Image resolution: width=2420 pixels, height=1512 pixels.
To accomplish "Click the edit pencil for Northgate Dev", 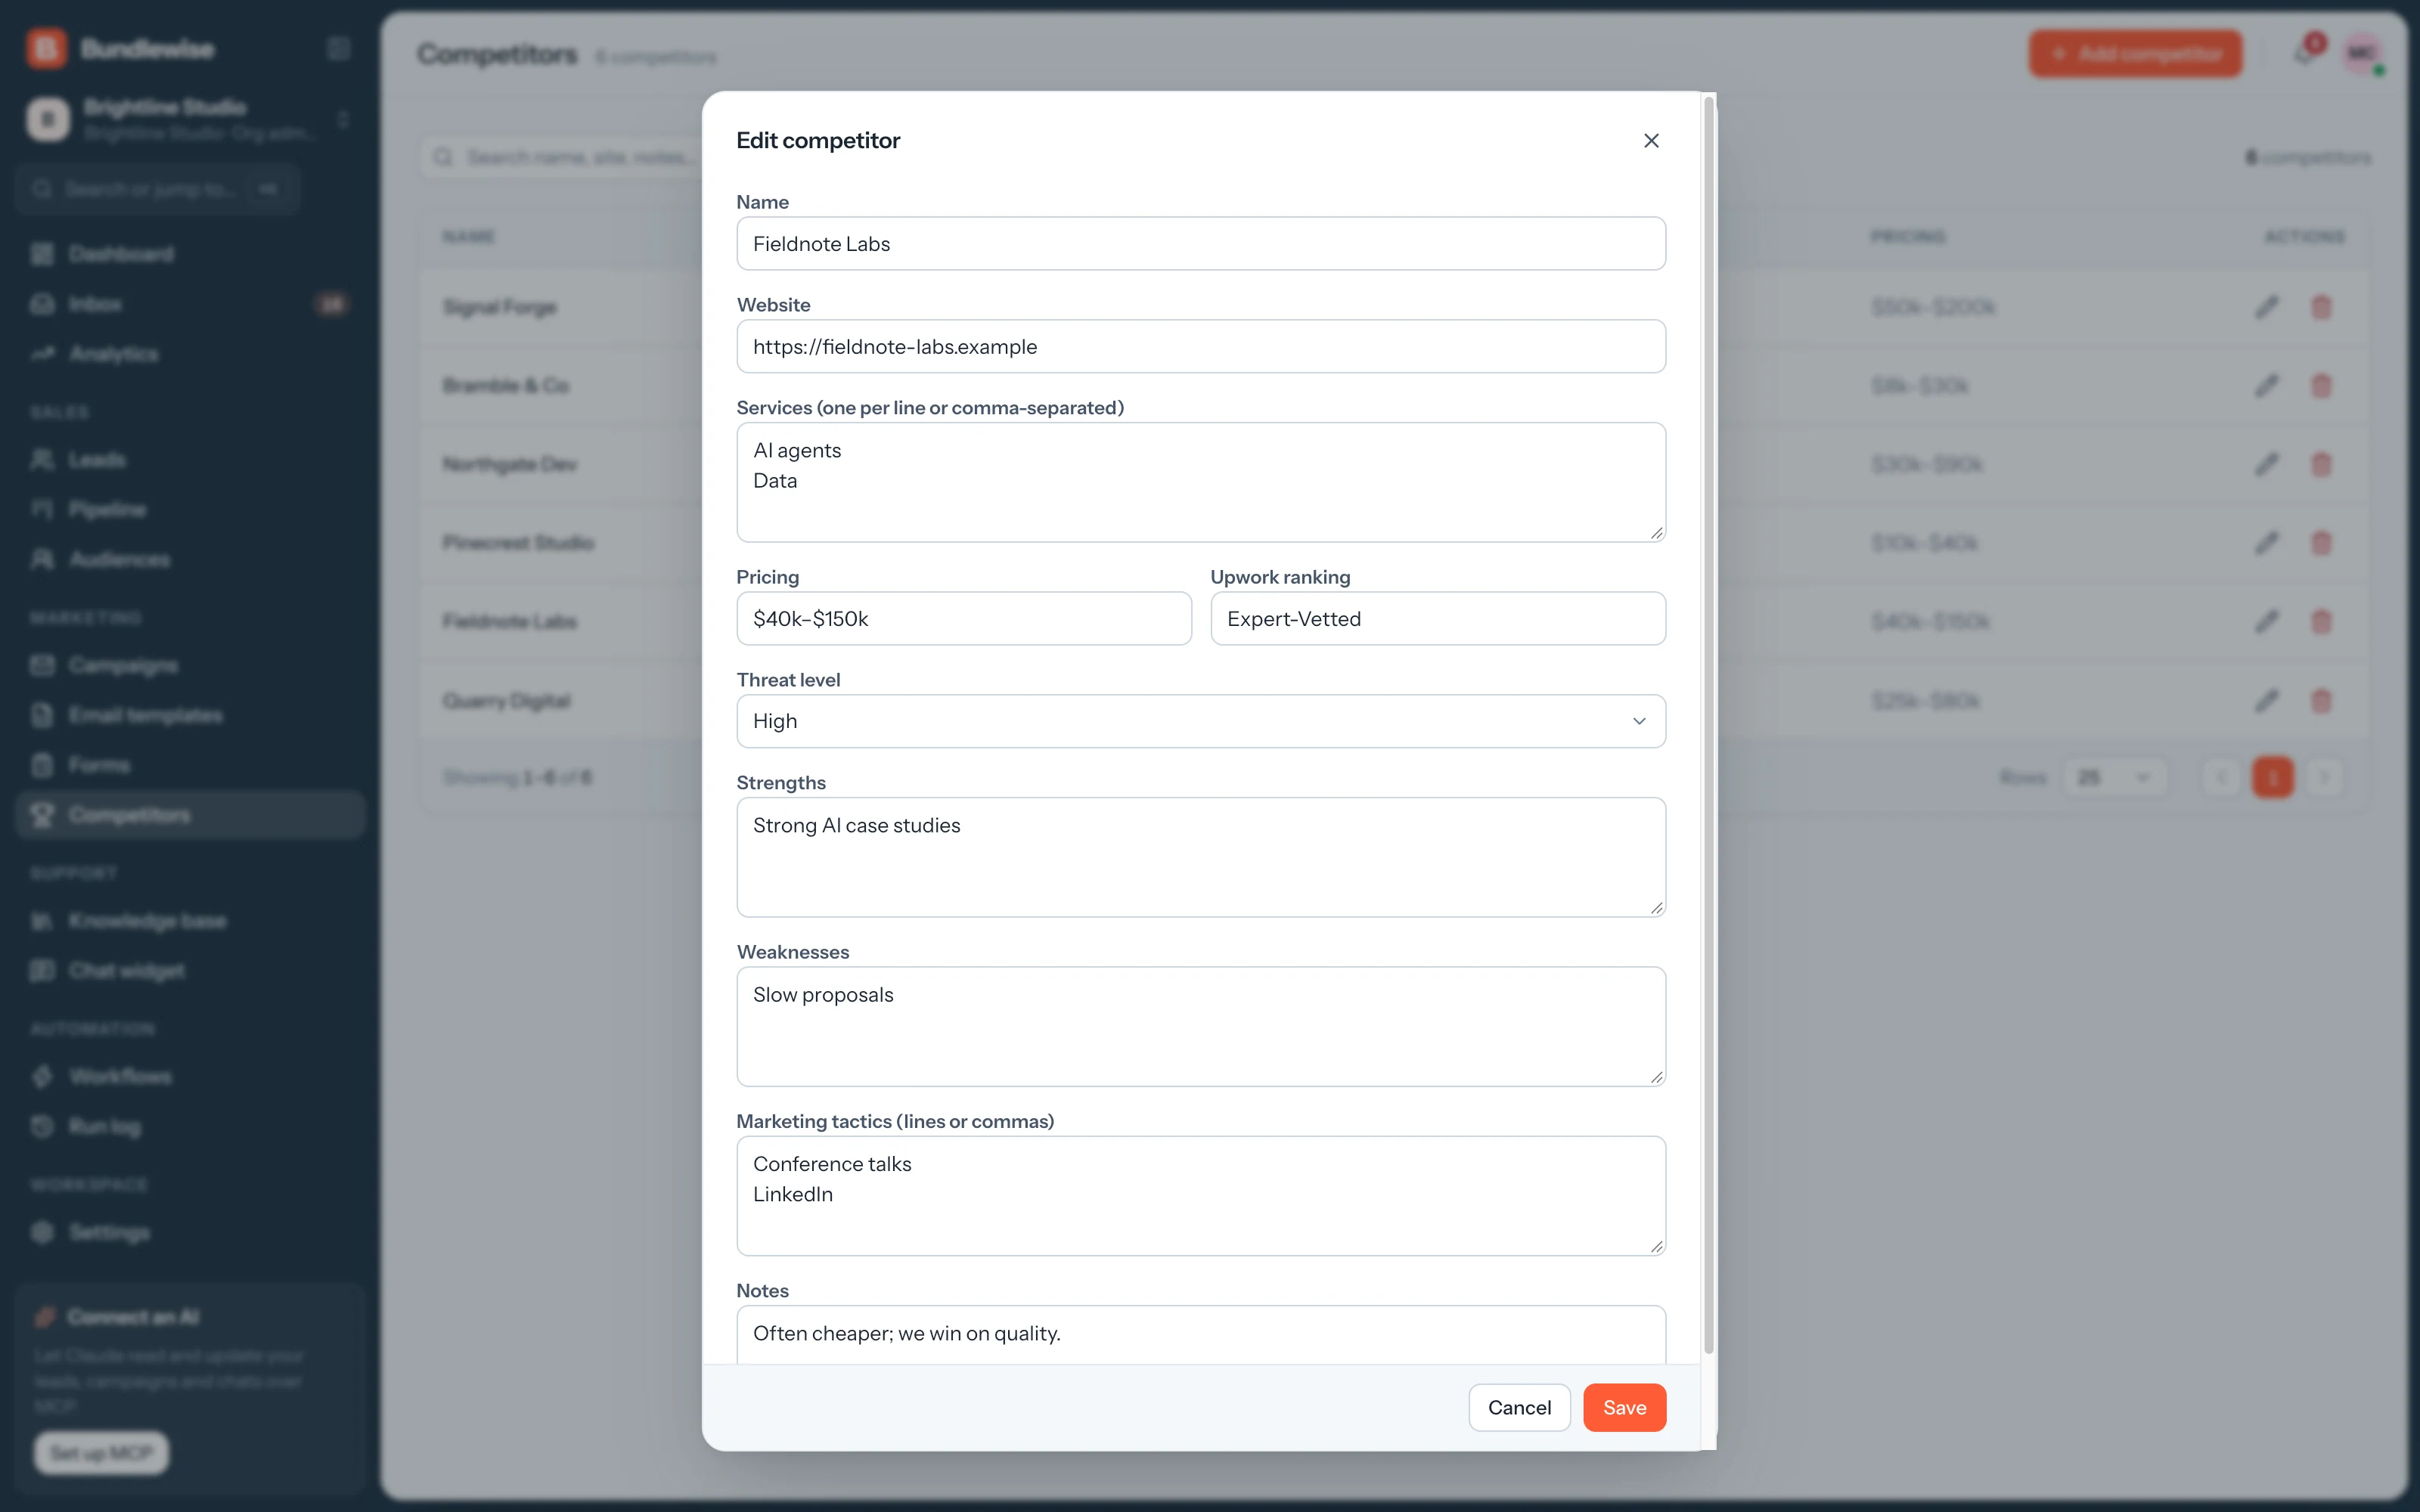I will tap(2267, 464).
